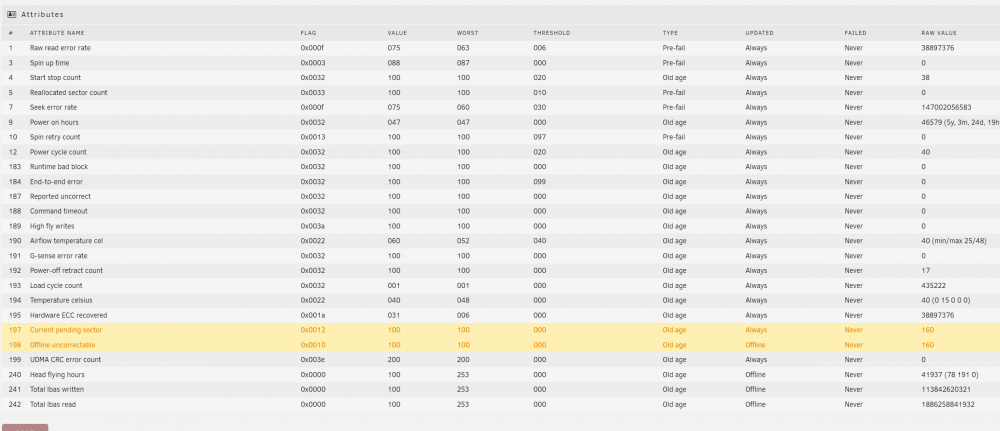Select the Offline uncorrectable attribute row
The image size is (1000, 431).
500,345
